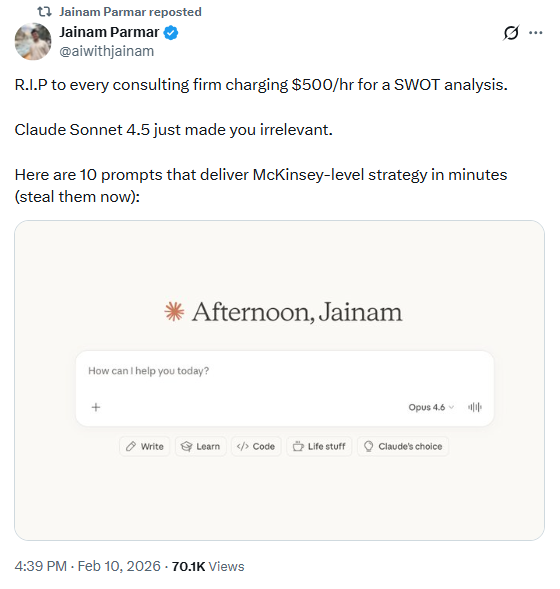The image size is (560, 589).
Task: Click the Jainam Parmar display name
Action: pyautogui.click(x=109, y=32)
